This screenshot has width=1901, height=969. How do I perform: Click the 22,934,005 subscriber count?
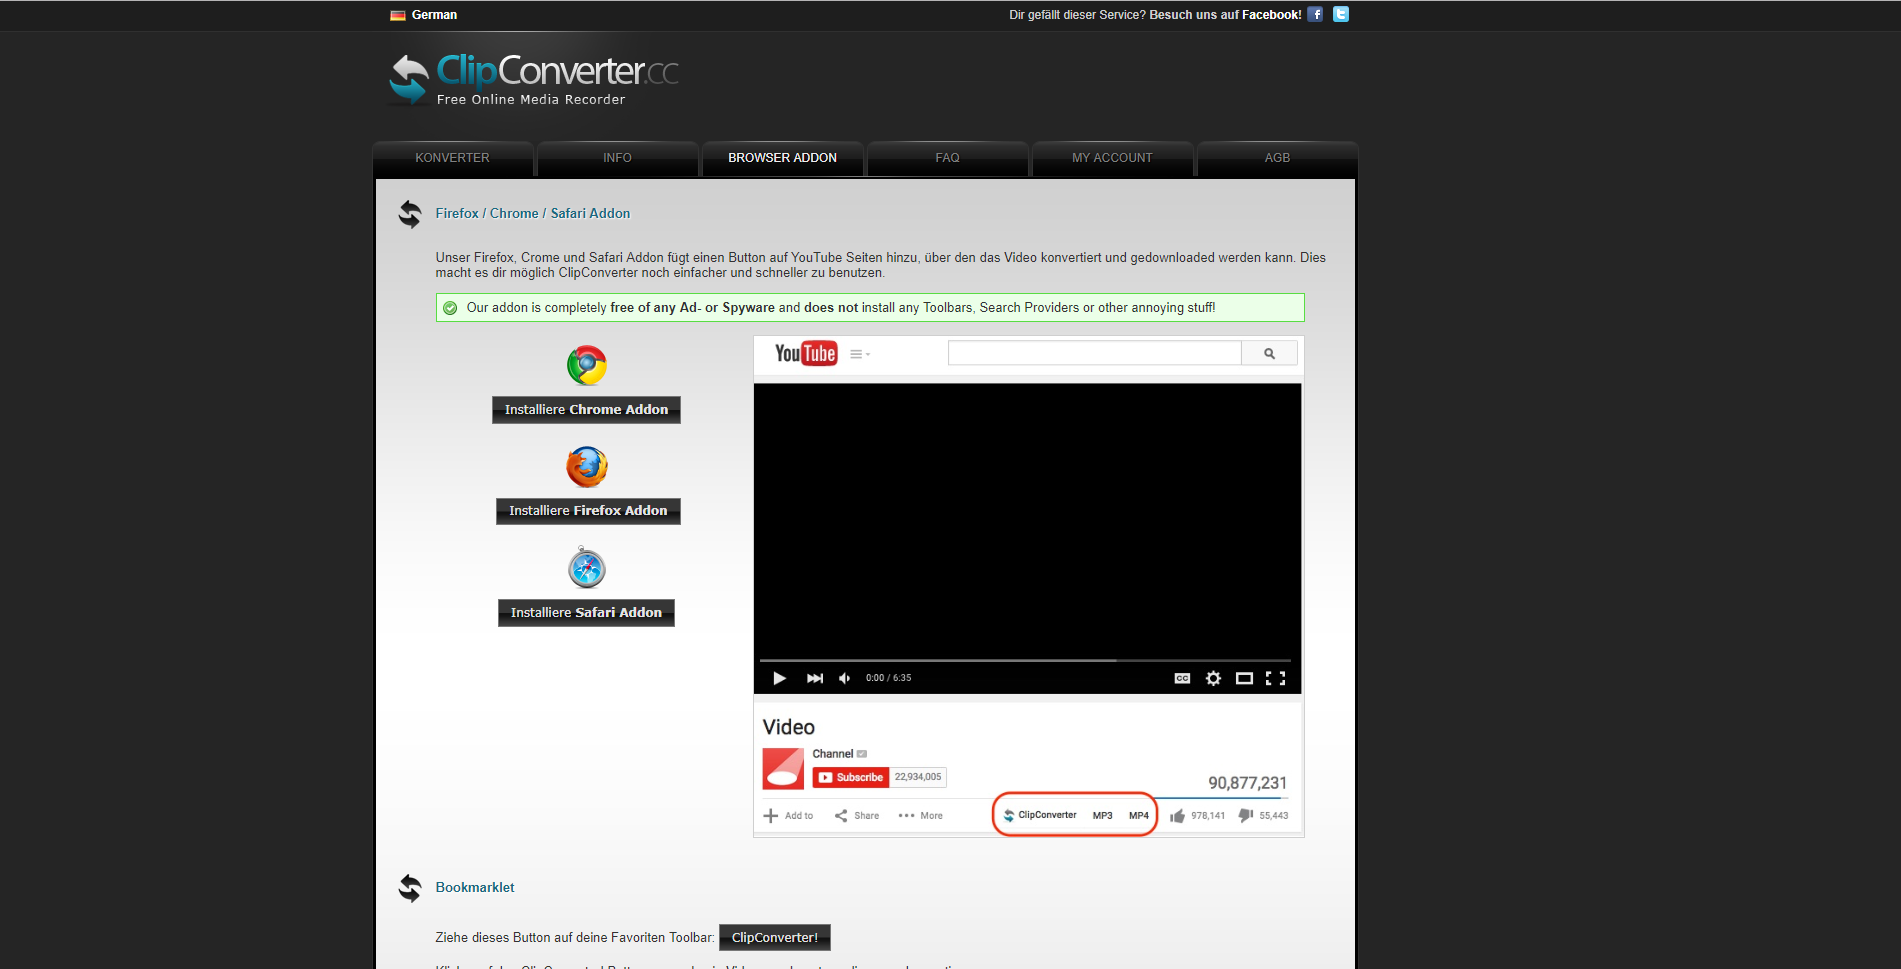point(918,777)
